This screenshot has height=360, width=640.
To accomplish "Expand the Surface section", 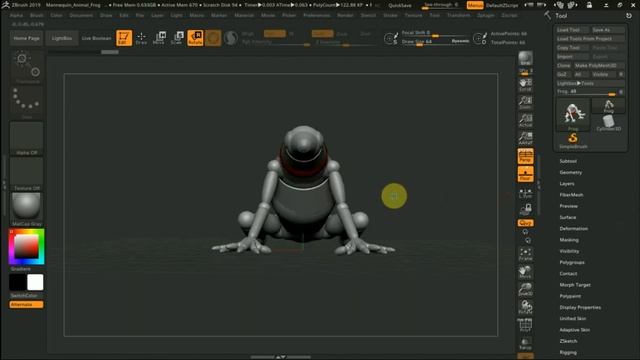I will pos(568,217).
